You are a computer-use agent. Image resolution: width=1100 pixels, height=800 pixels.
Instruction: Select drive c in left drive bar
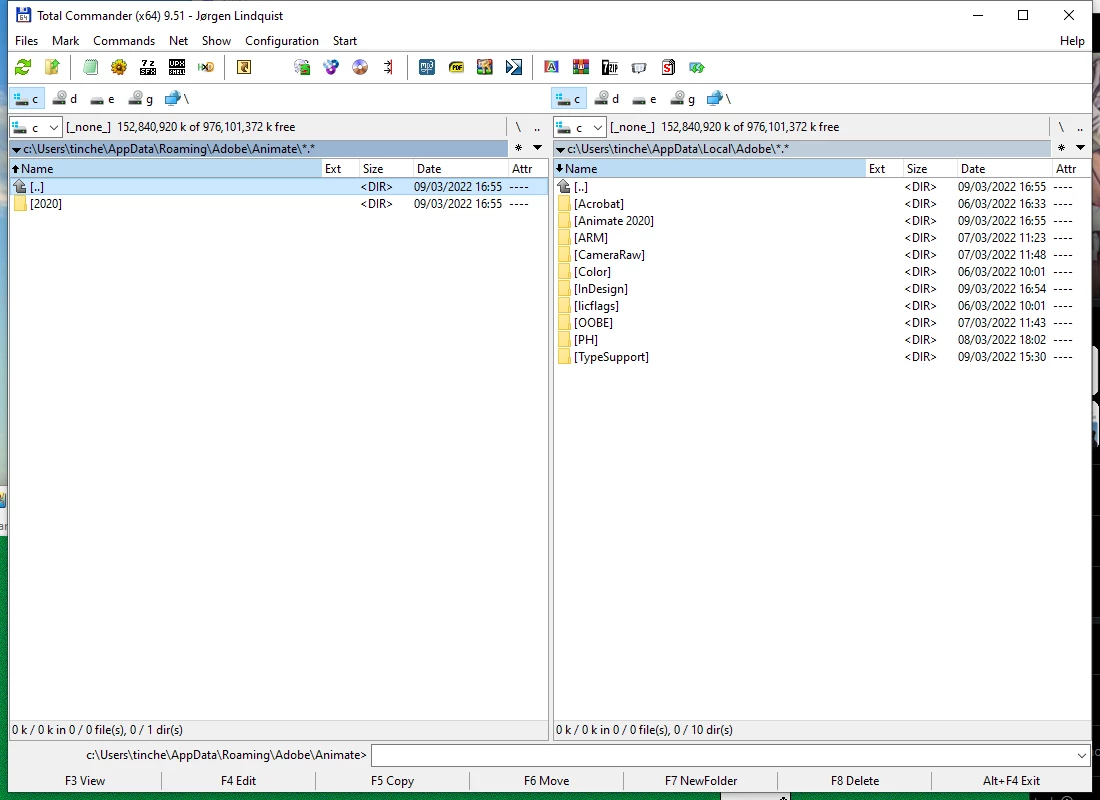27,99
